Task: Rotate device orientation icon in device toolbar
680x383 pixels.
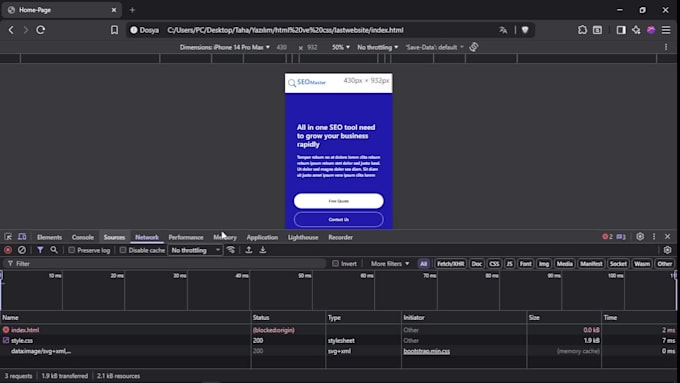Action: point(474,47)
